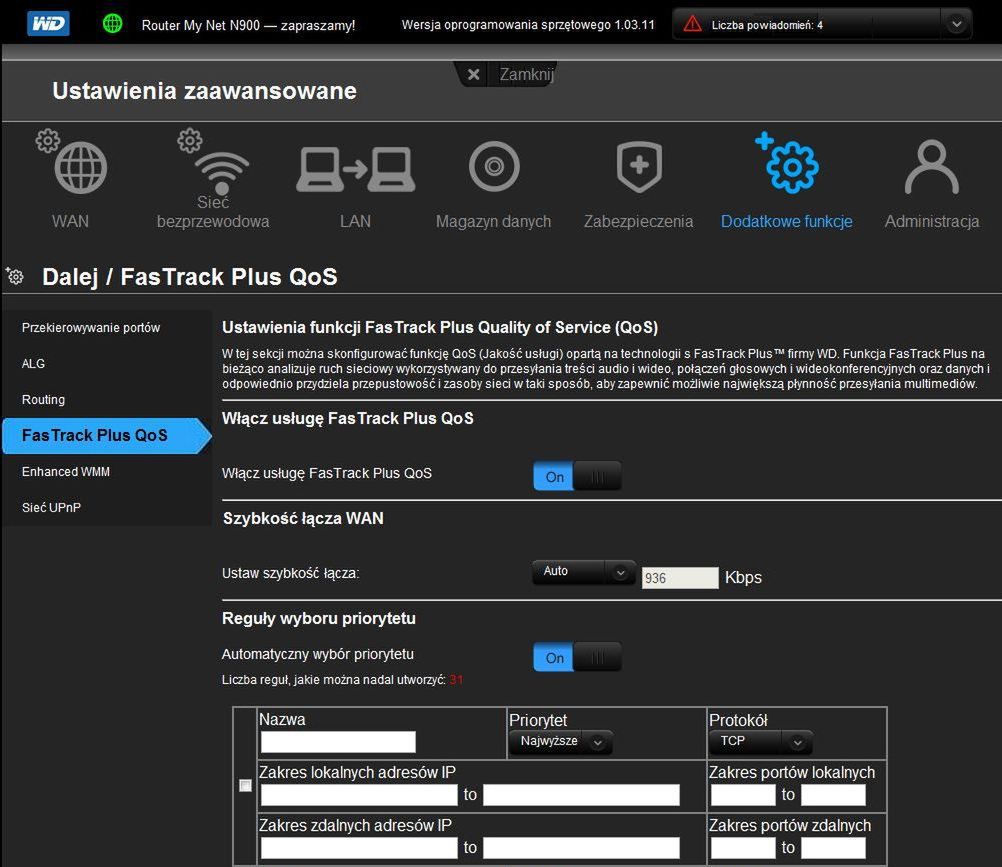Click the Dodatkowe funkcje tab label
This screenshot has height=867, width=1002.
[x=787, y=221]
